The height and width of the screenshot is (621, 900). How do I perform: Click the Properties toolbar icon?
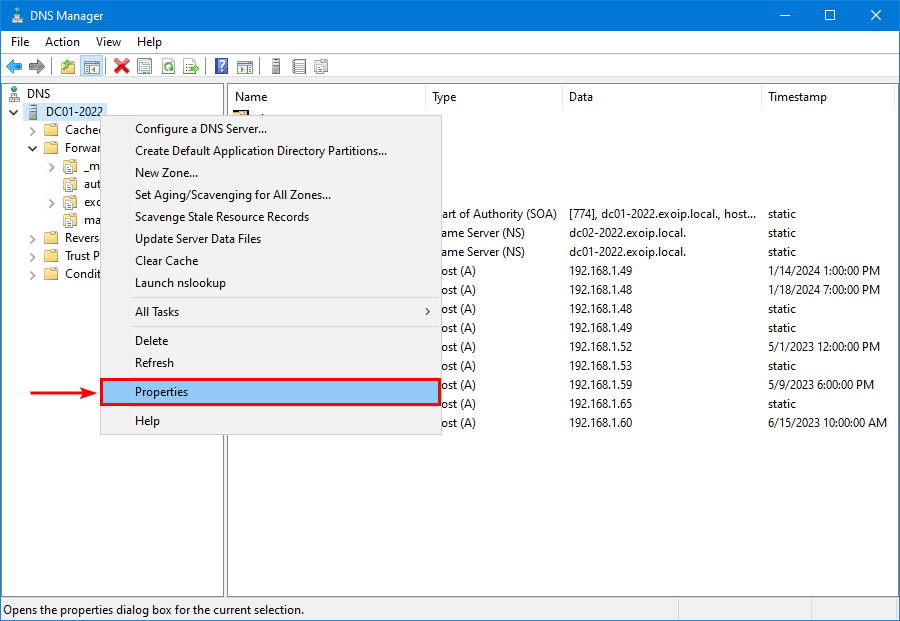pos(145,67)
